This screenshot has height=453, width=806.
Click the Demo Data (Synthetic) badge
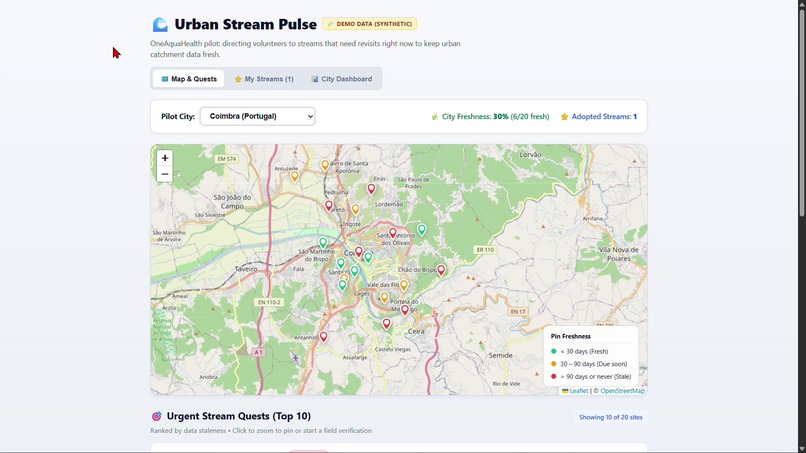(x=370, y=24)
